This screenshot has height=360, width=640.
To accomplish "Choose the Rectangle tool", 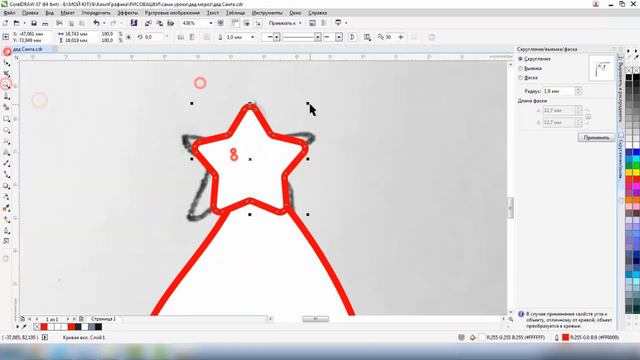I will [x=7, y=119].
